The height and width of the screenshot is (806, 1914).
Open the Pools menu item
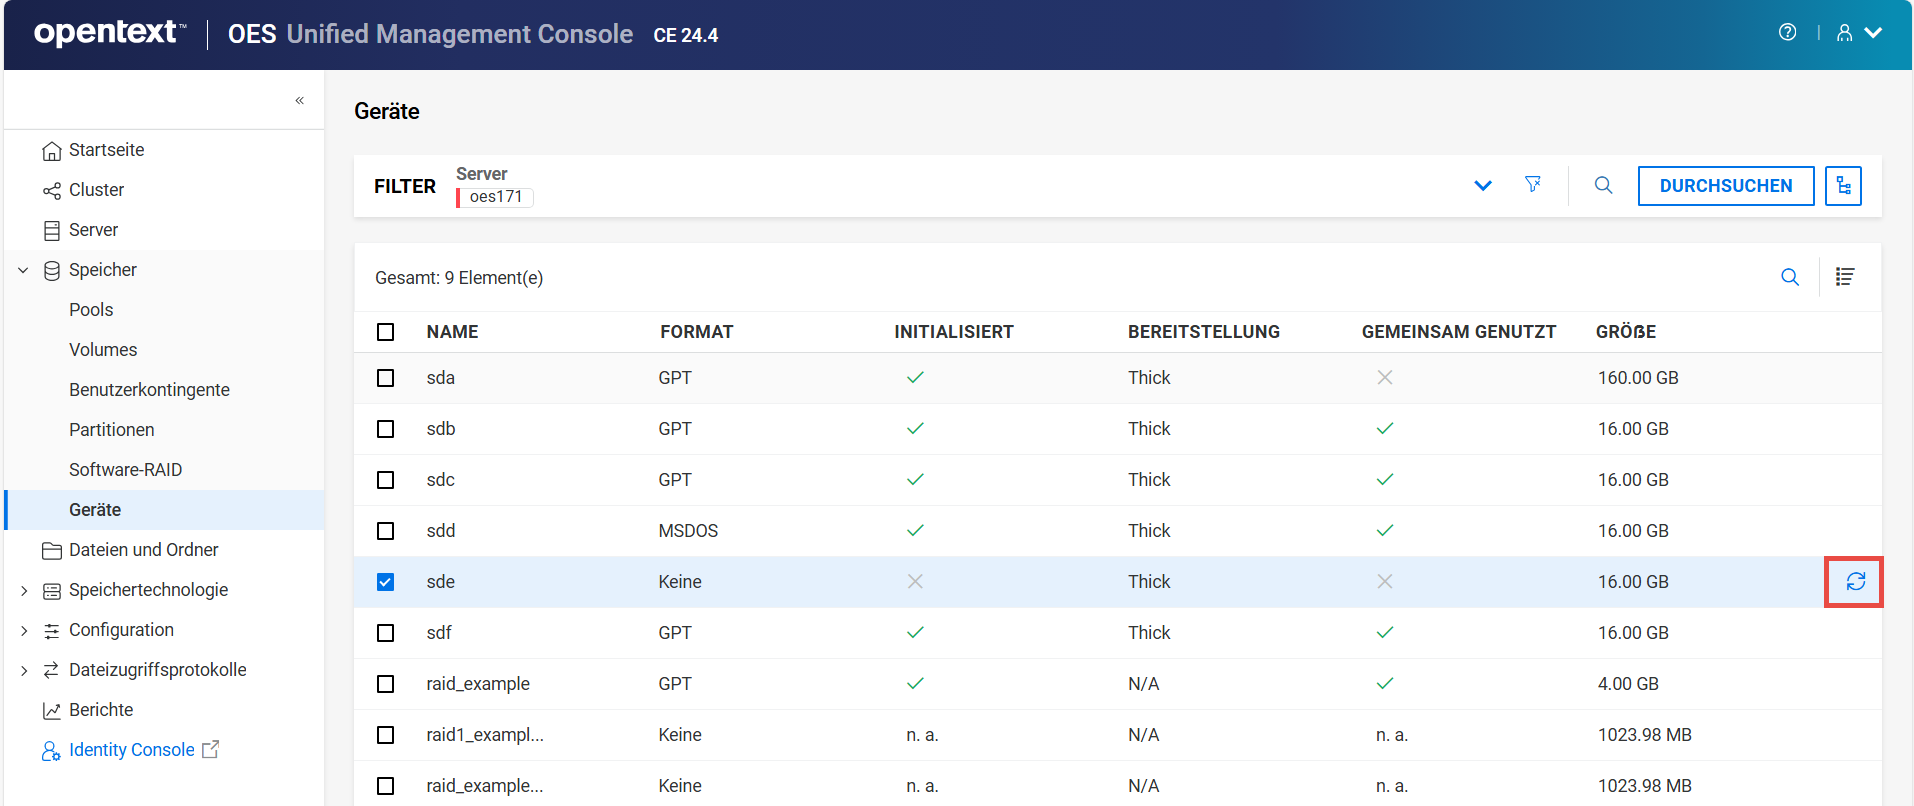point(91,310)
